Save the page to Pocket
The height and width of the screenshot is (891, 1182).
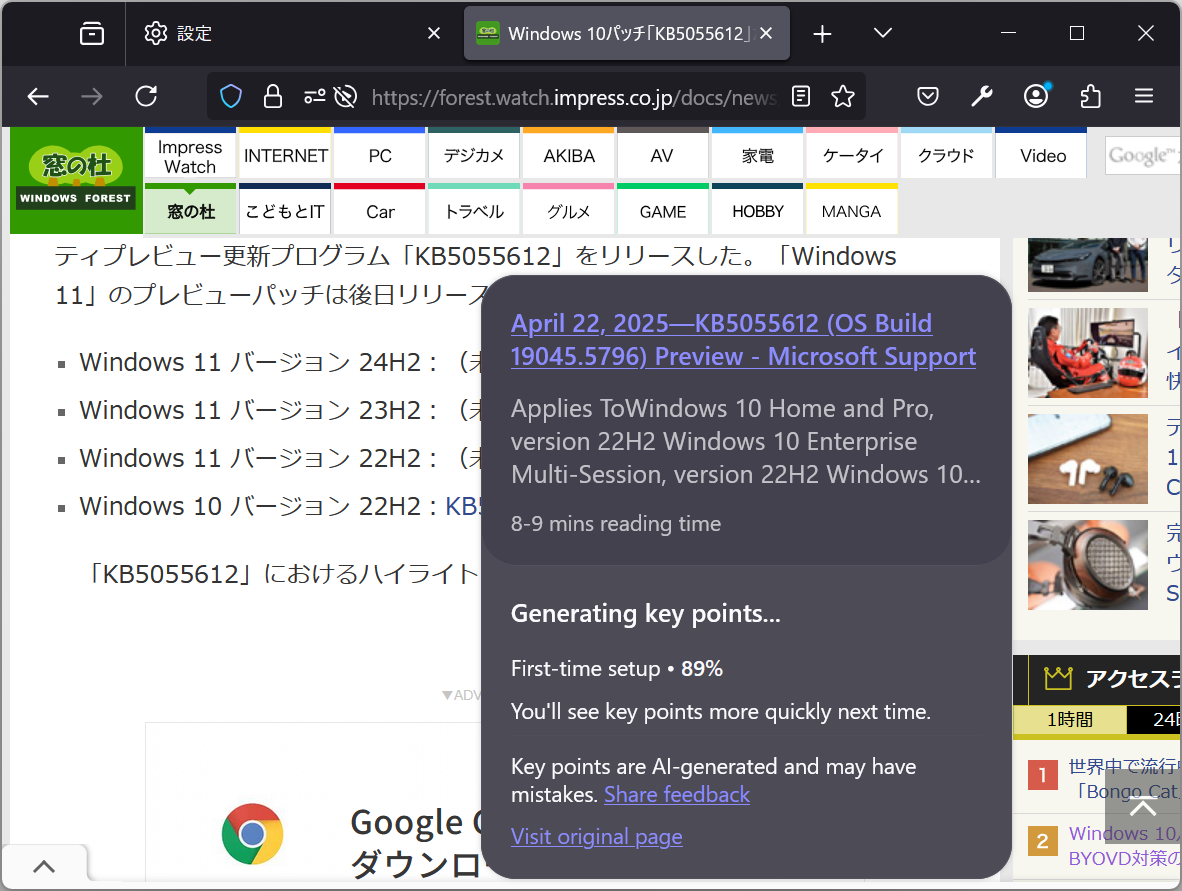point(927,96)
